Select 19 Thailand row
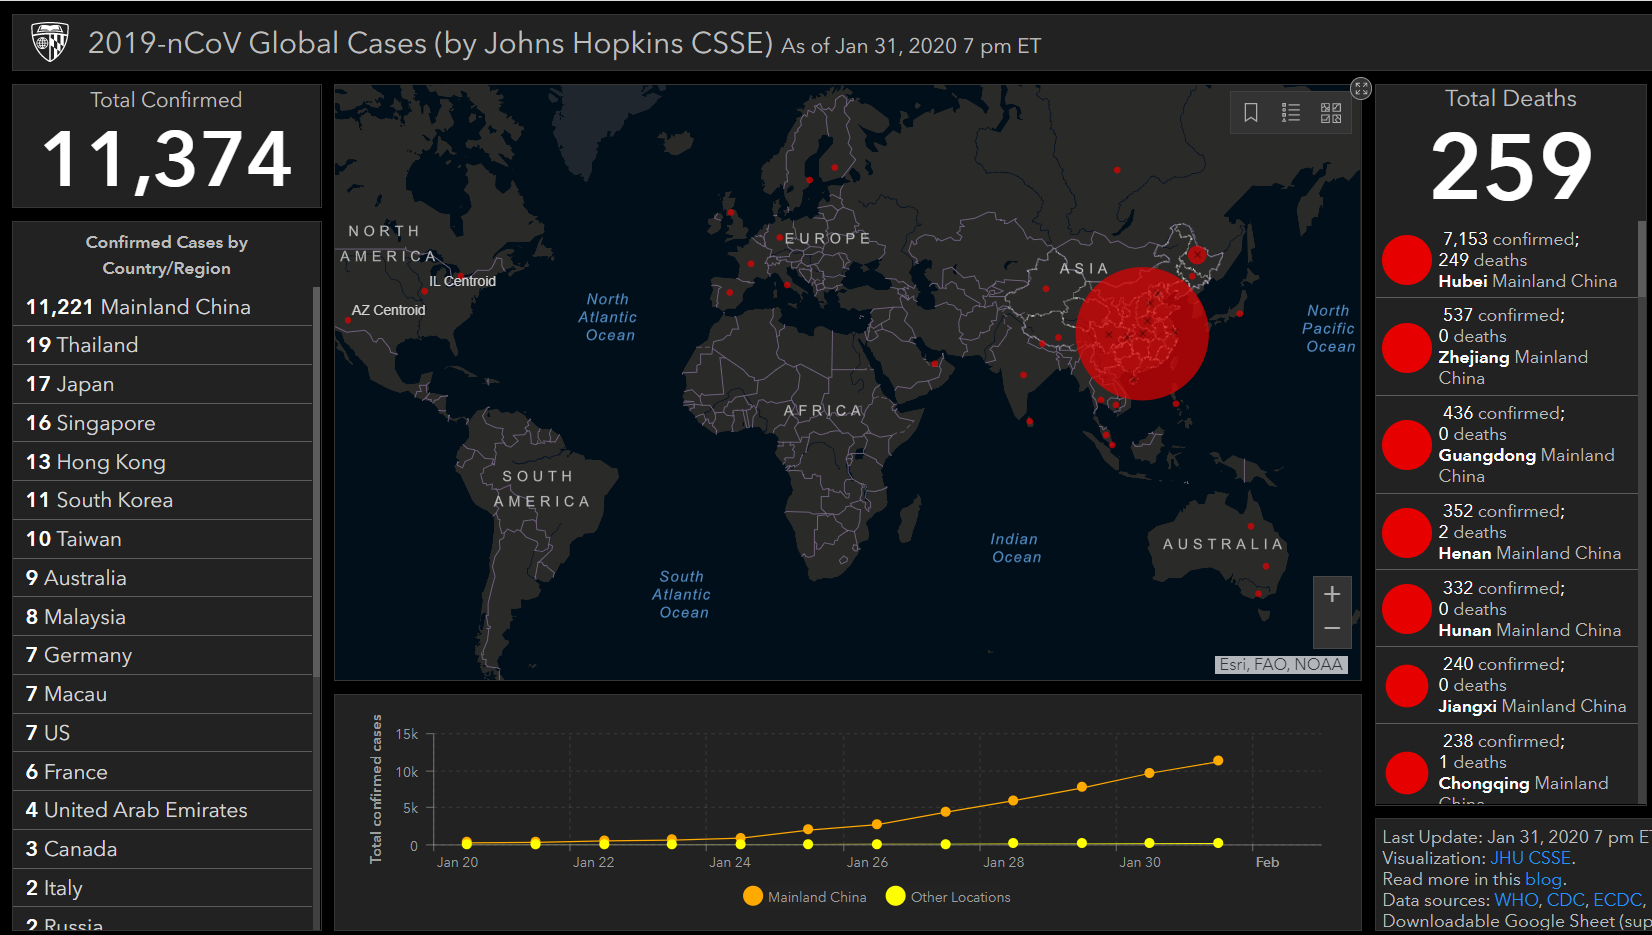 click(x=162, y=345)
